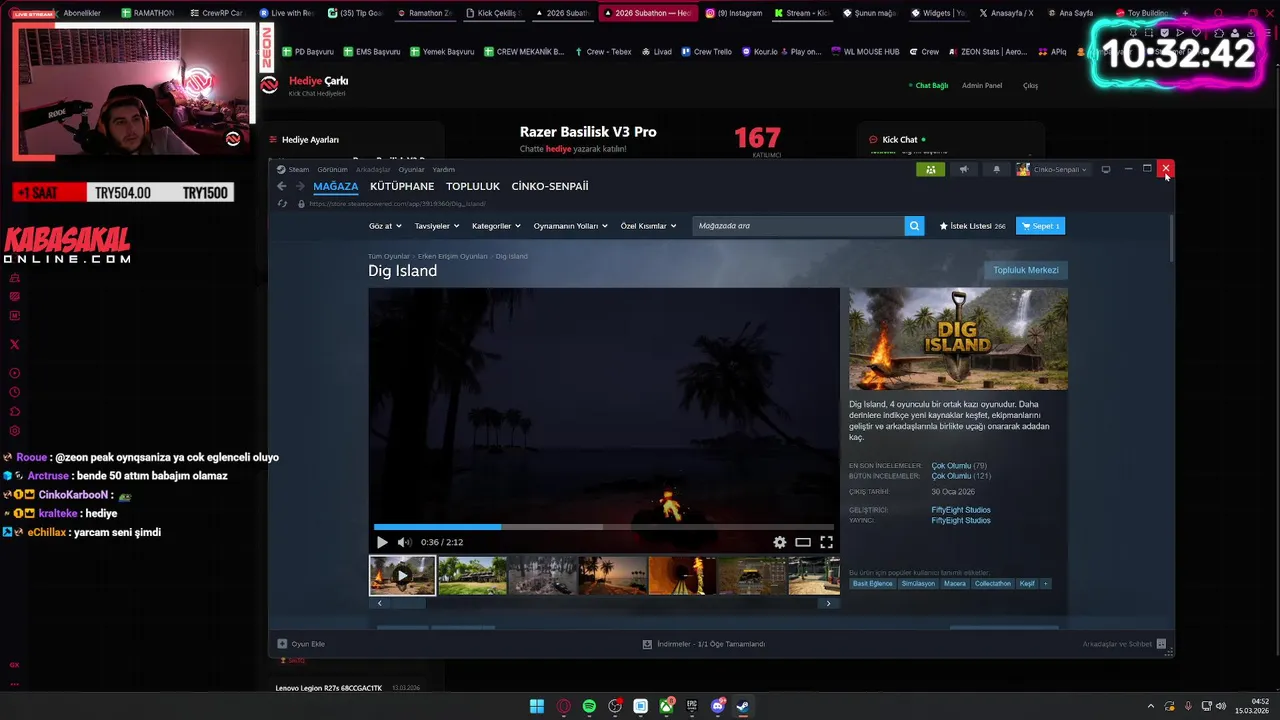
Task: Expand more tags plus button
Action: coord(1046,583)
